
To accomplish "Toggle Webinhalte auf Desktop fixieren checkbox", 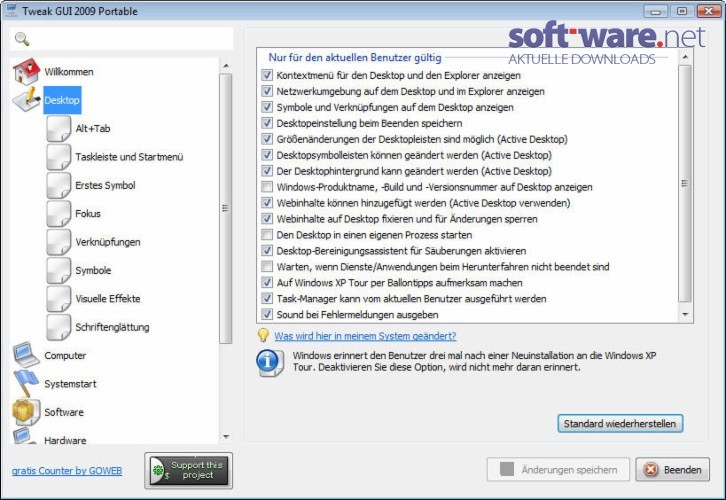I will point(267,219).
